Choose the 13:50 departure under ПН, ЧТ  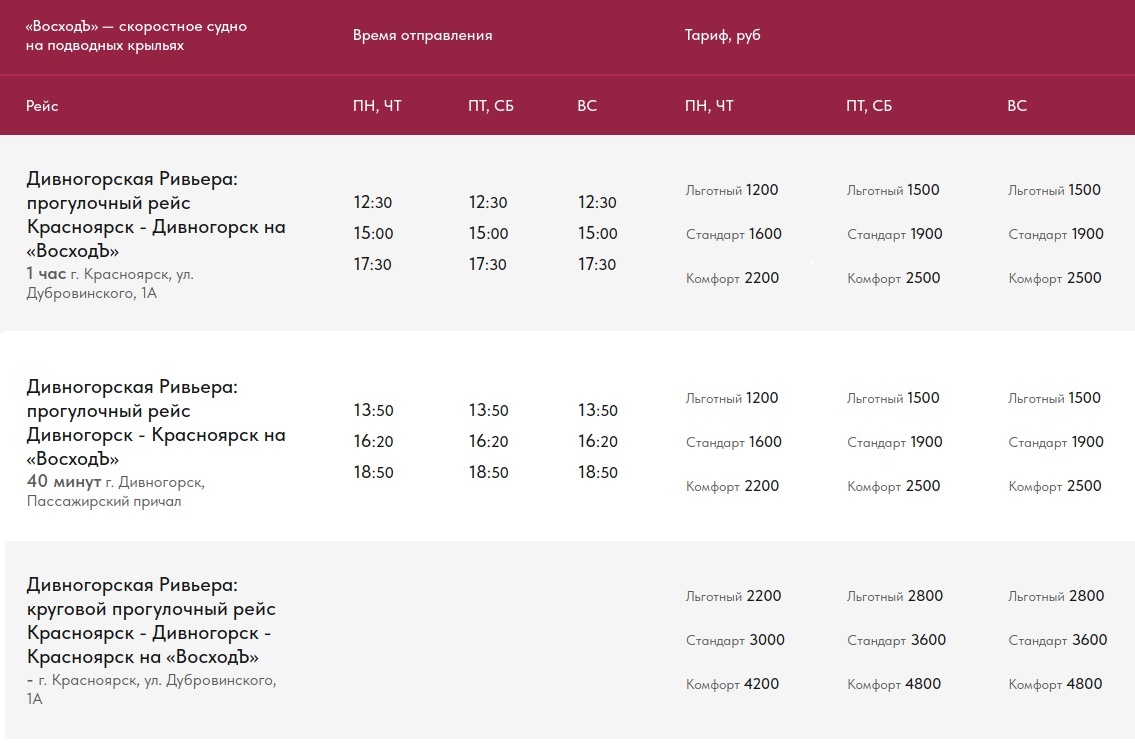(374, 410)
